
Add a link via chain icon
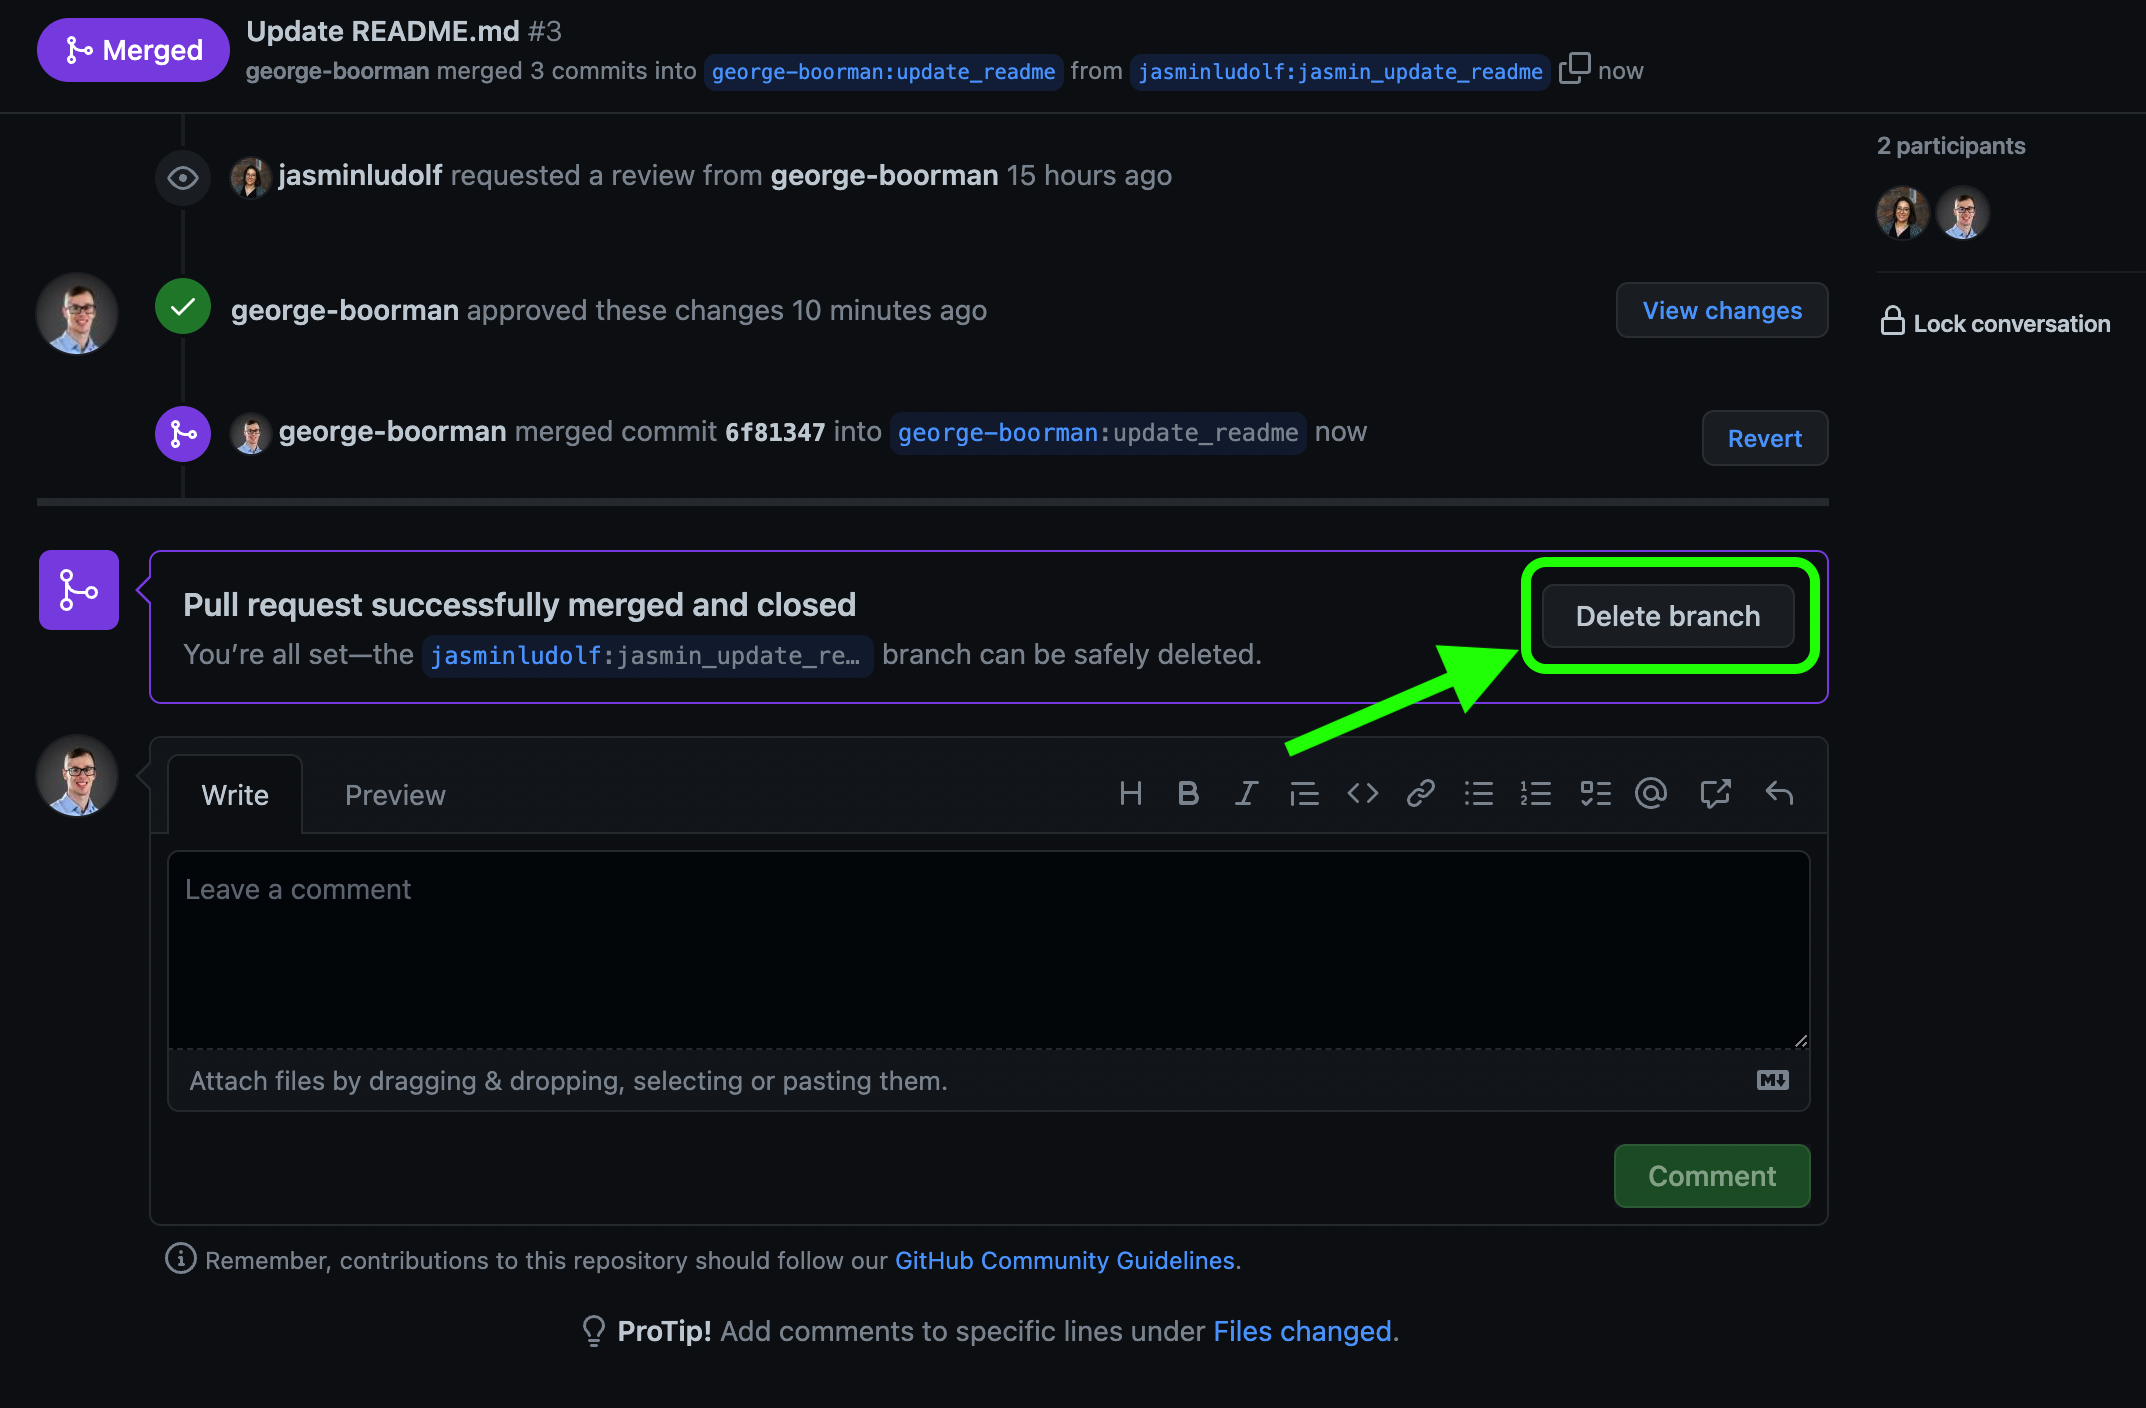coord(1420,794)
